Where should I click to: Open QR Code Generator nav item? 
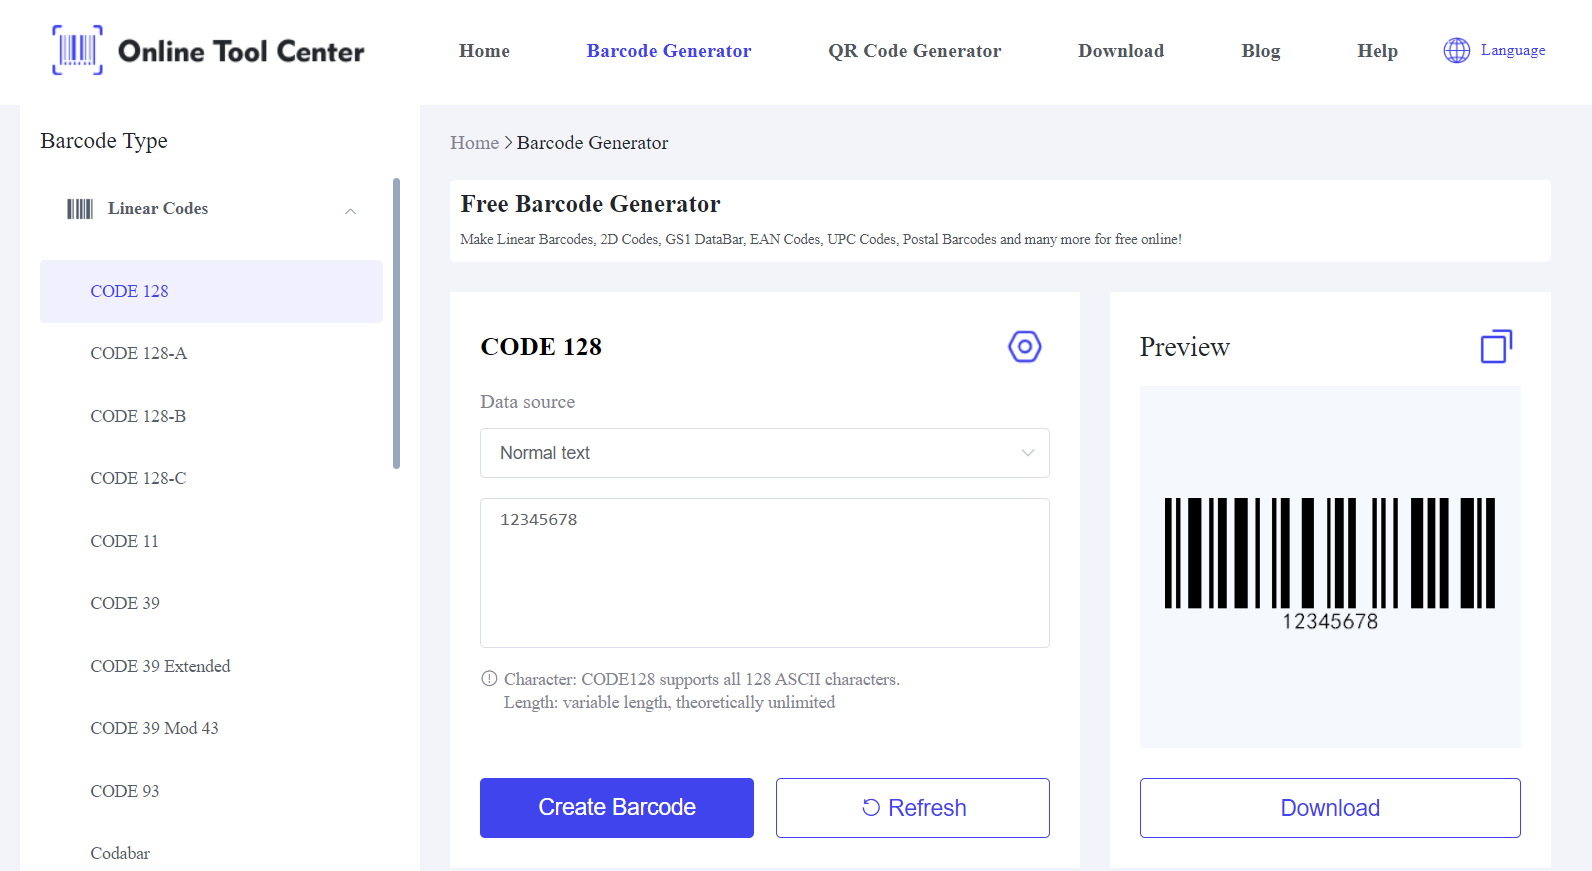[x=914, y=51]
